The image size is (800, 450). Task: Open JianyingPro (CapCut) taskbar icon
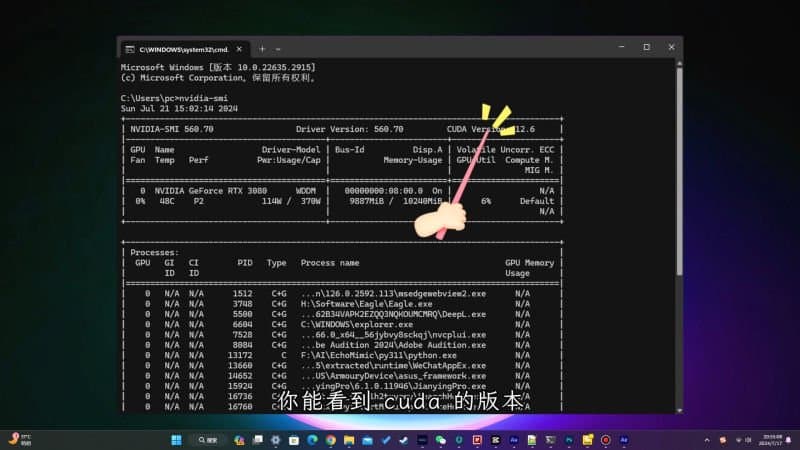(x=495, y=440)
